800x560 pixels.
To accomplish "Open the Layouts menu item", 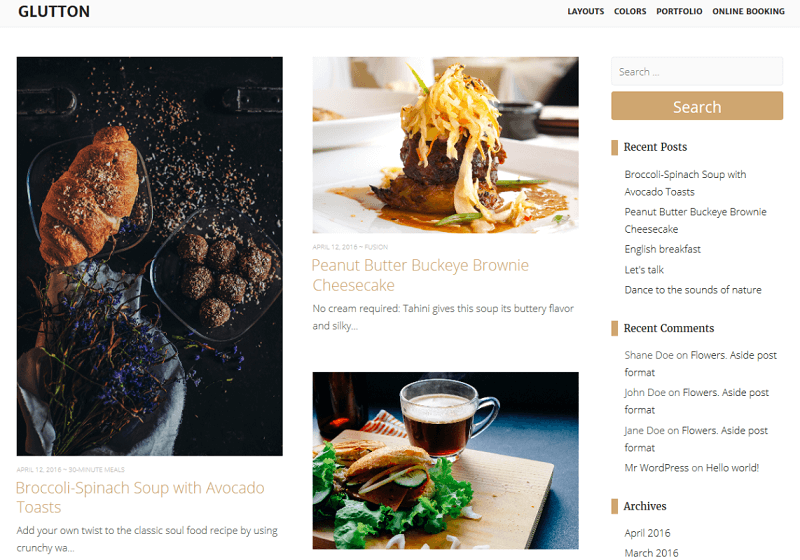I will (585, 11).
